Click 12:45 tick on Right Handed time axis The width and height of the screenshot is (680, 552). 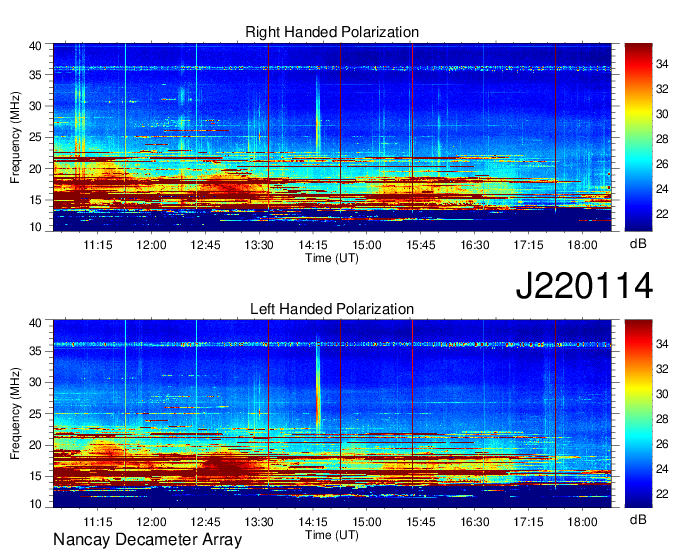coord(205,245)
